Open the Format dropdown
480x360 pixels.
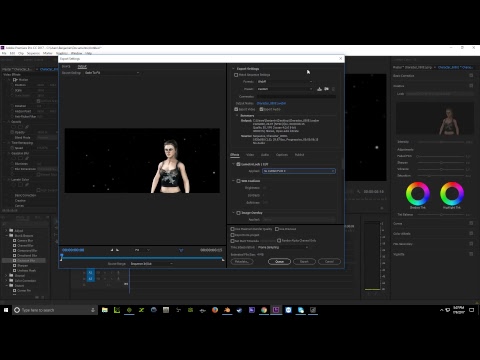[285, 81]
